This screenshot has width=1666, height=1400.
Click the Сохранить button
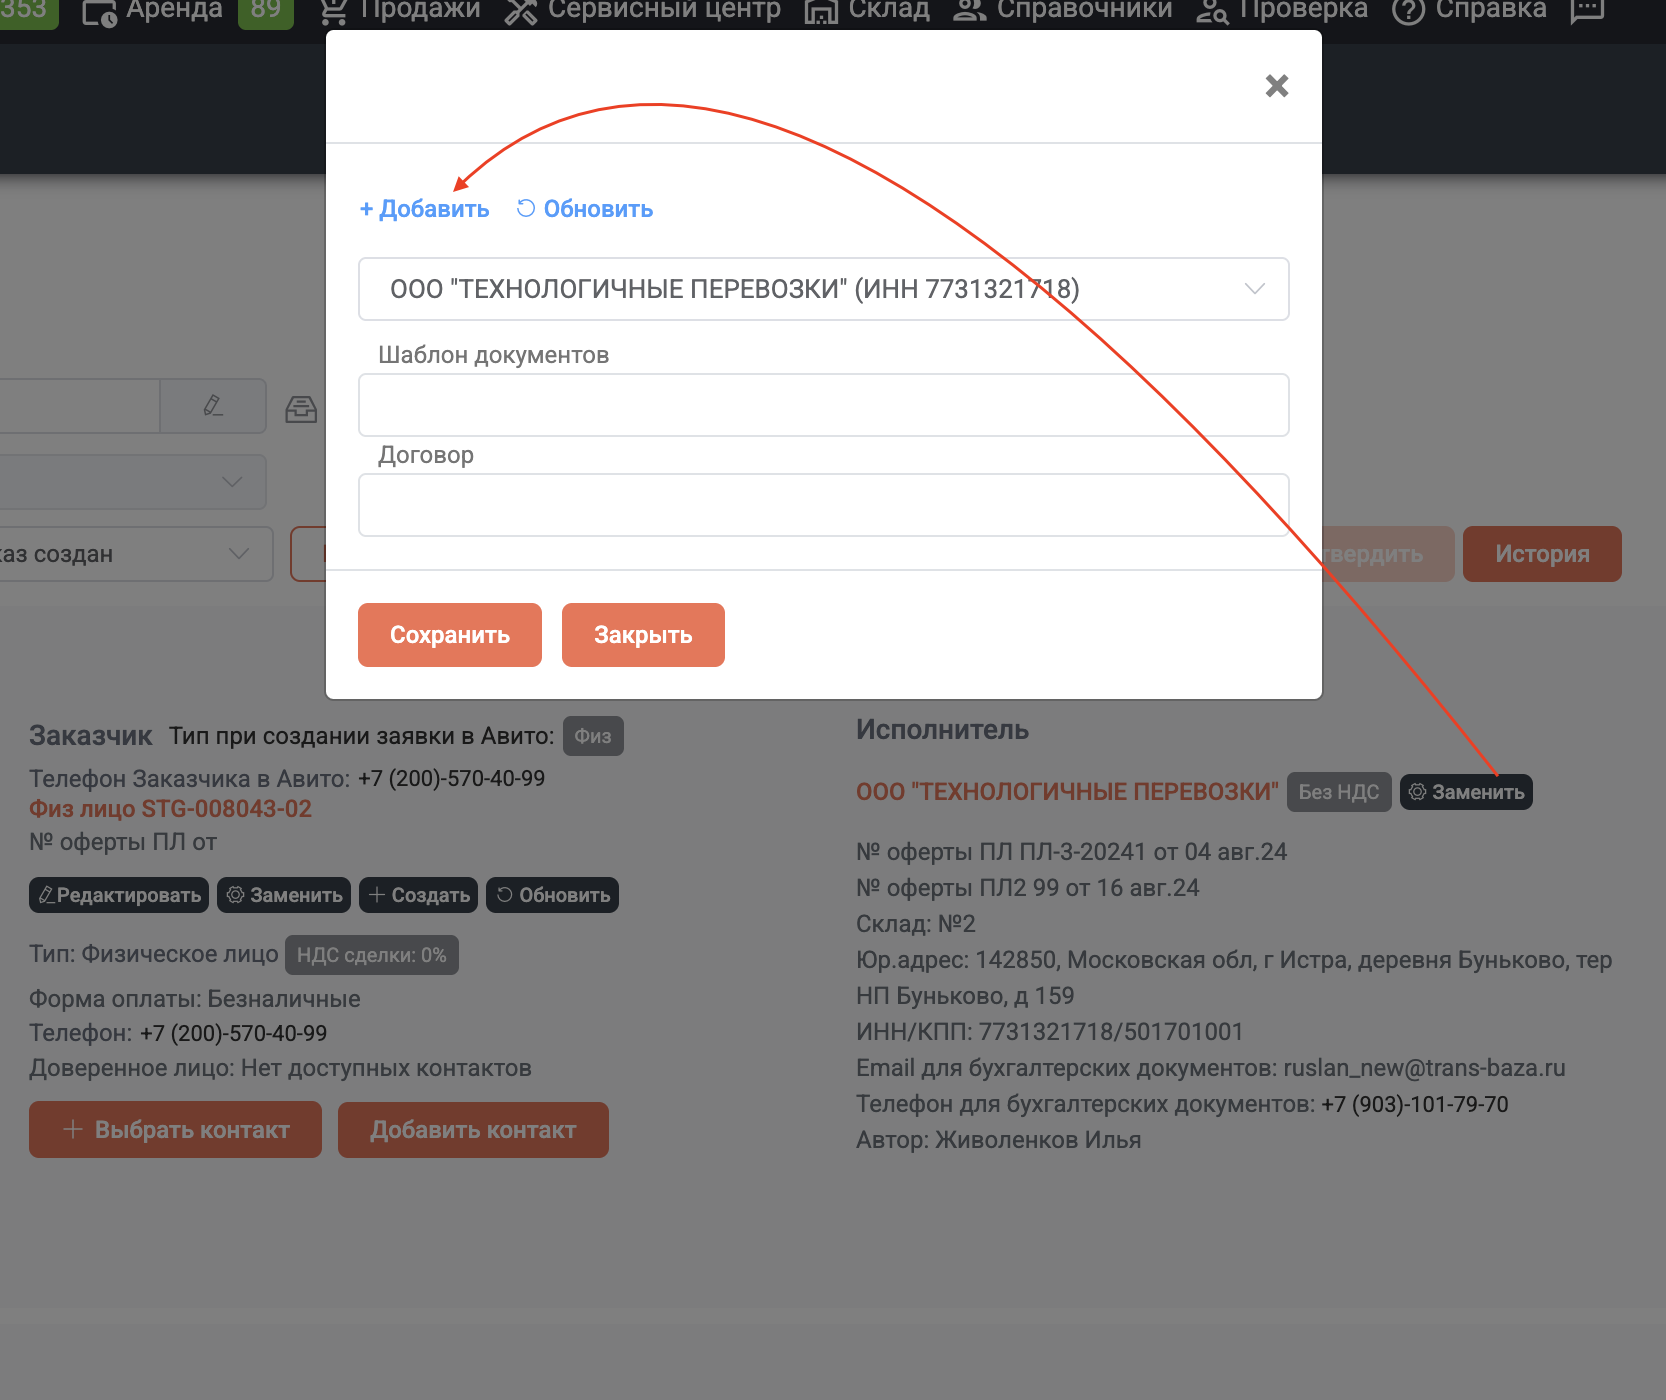[450, 635]
